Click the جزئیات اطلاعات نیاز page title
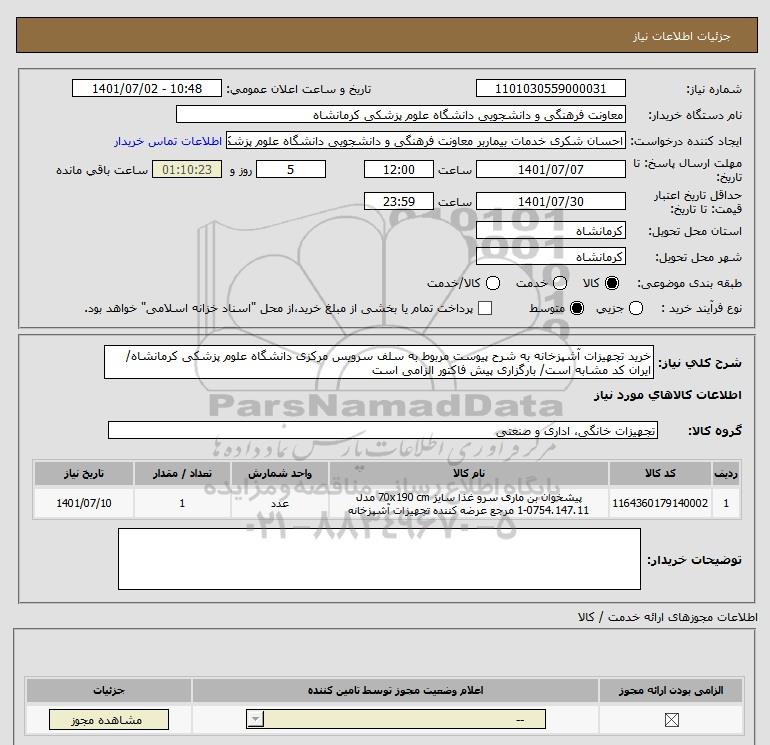 coord(682,36)
